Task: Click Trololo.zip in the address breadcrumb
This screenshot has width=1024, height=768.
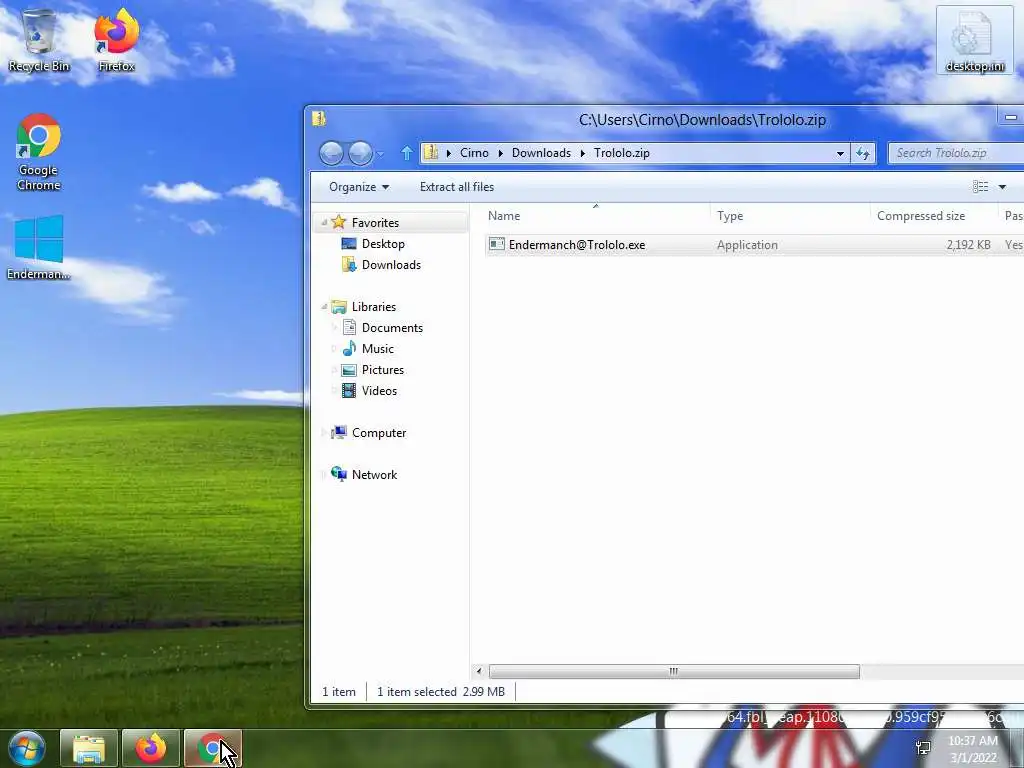Action: pyautogui.click(x=621, y=153)
